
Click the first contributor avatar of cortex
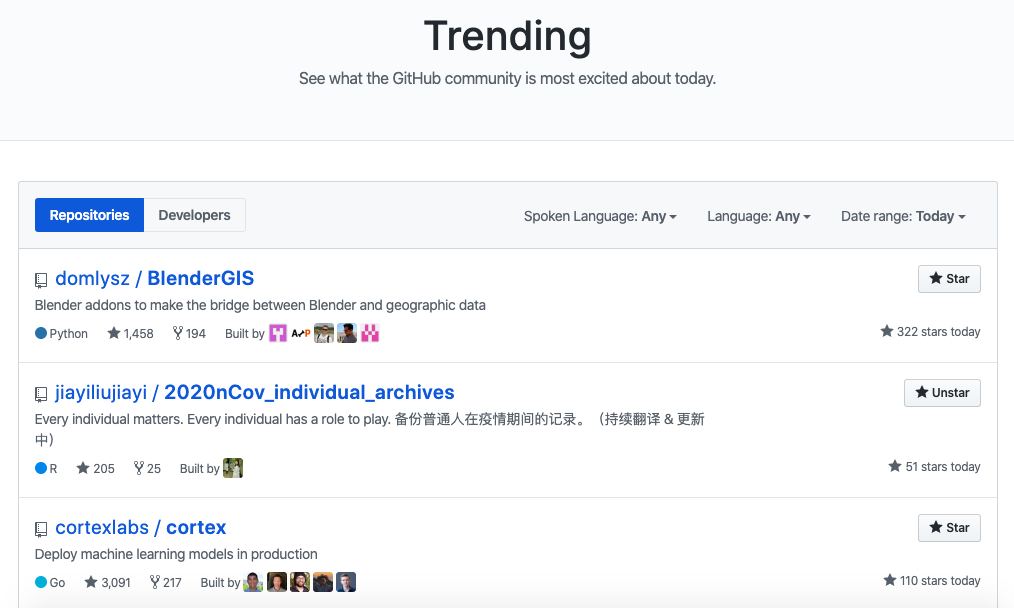(x=254, y=582)
